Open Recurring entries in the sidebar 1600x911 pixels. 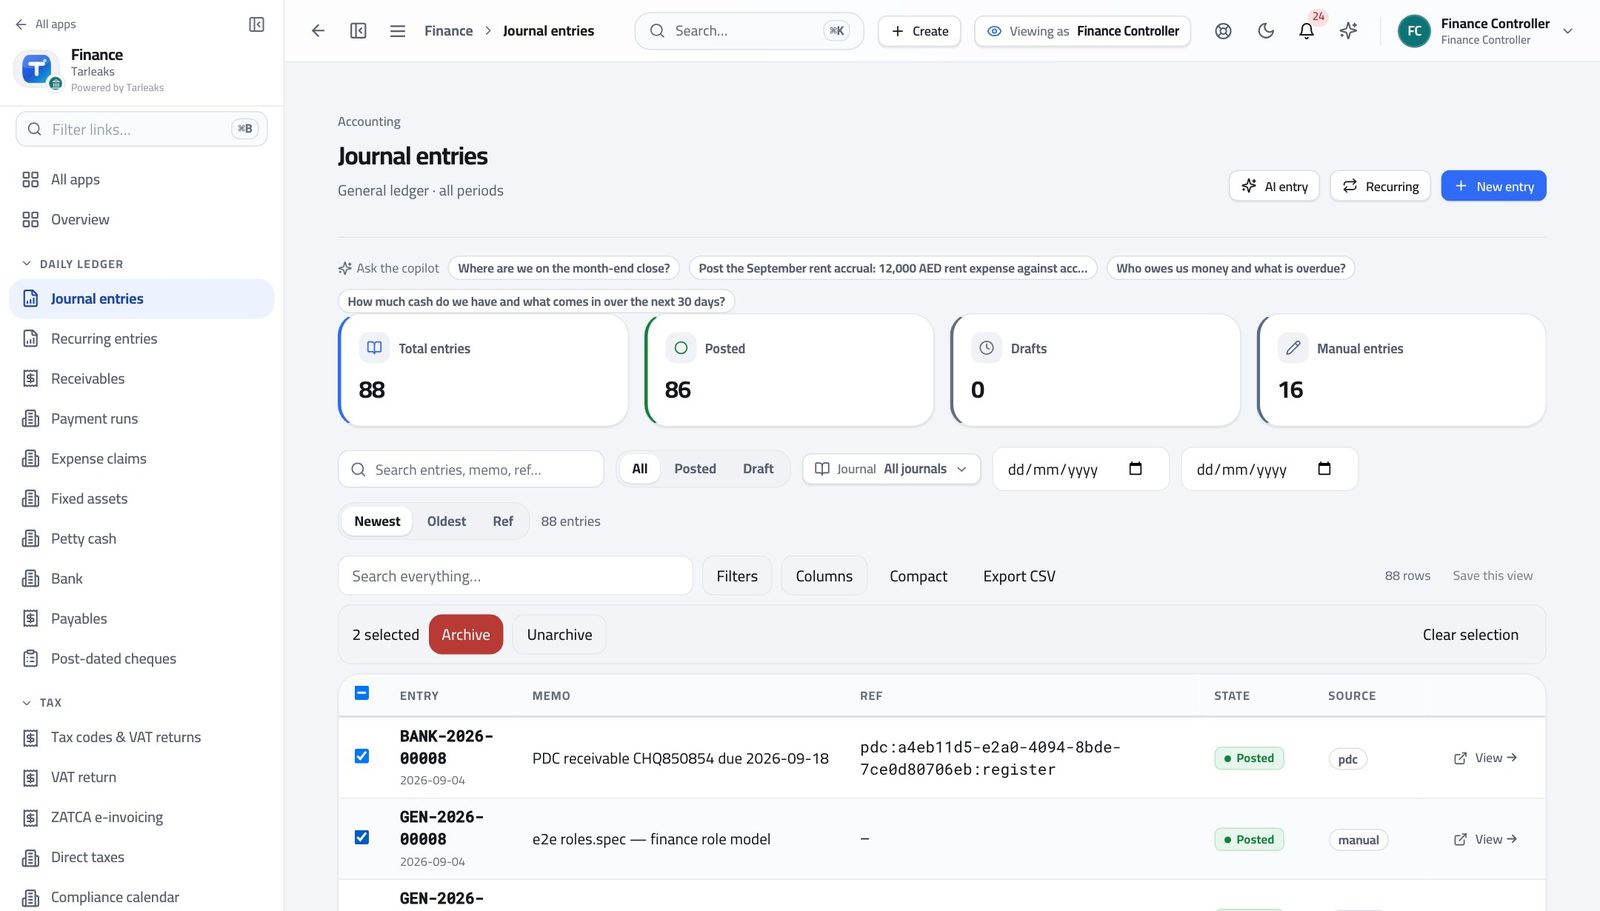click(x=141, y=339)
